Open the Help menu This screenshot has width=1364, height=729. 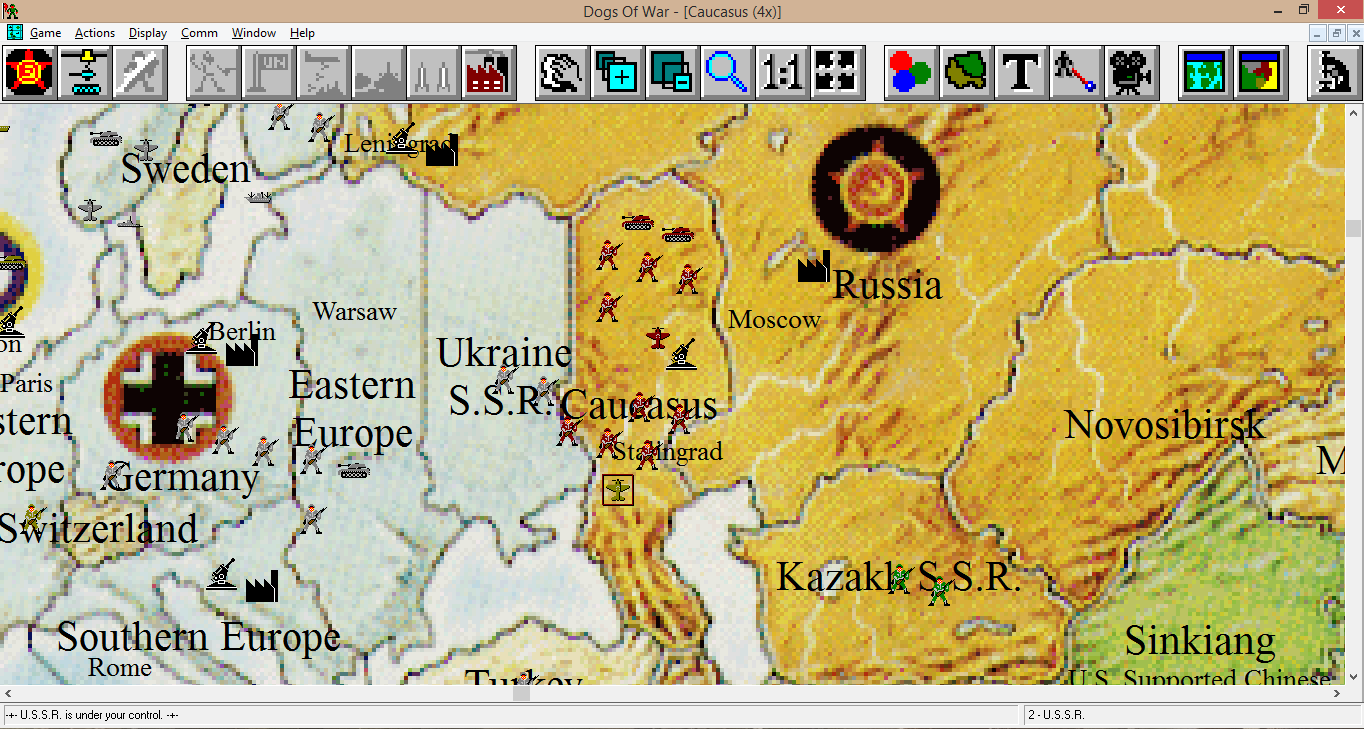[302, 33]
